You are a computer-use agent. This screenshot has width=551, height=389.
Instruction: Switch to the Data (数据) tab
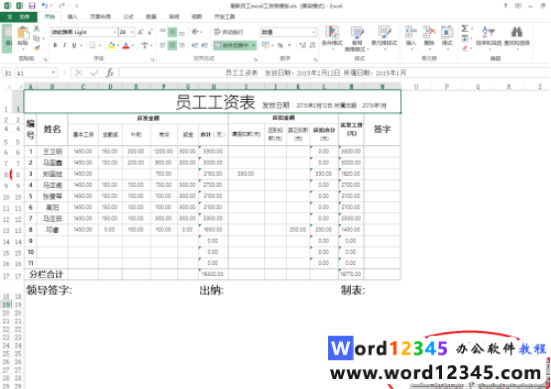tap(151, 17)
